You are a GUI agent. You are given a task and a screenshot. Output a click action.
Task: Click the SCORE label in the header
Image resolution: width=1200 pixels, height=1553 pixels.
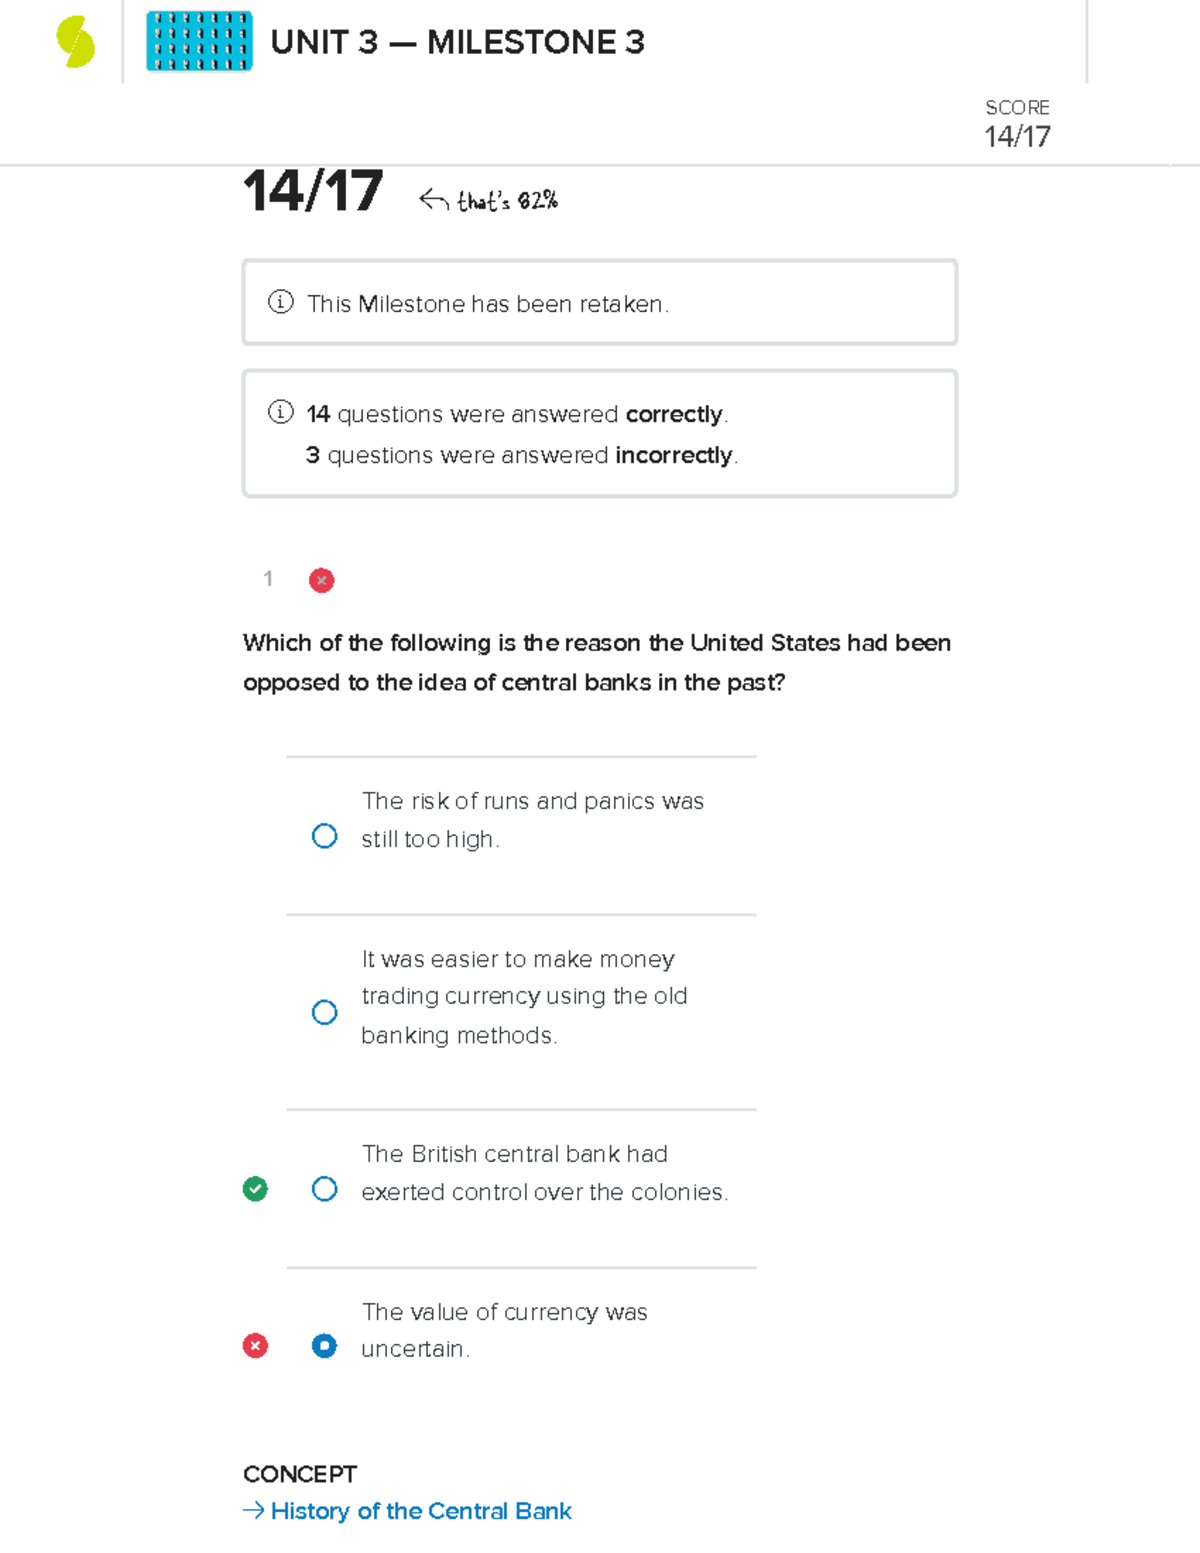pos(1016,107)
